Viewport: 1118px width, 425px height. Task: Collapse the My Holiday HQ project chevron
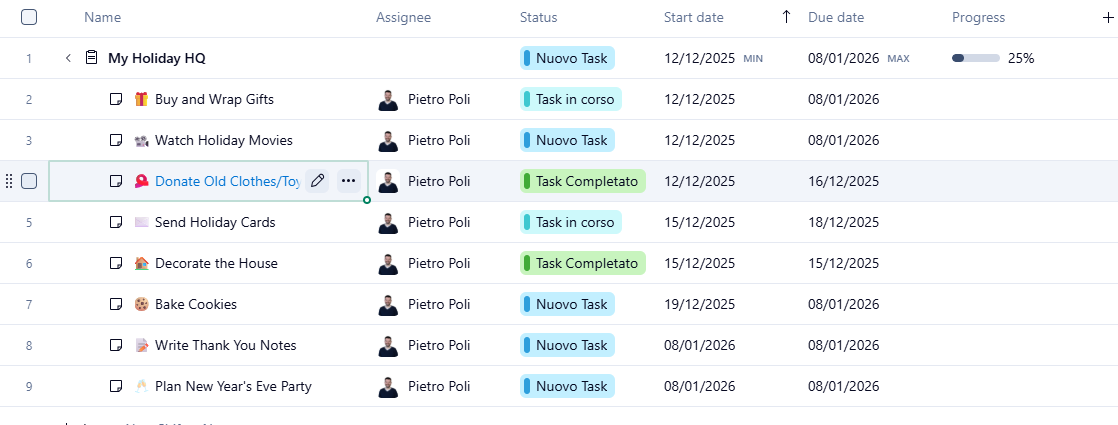coord(68,58)
